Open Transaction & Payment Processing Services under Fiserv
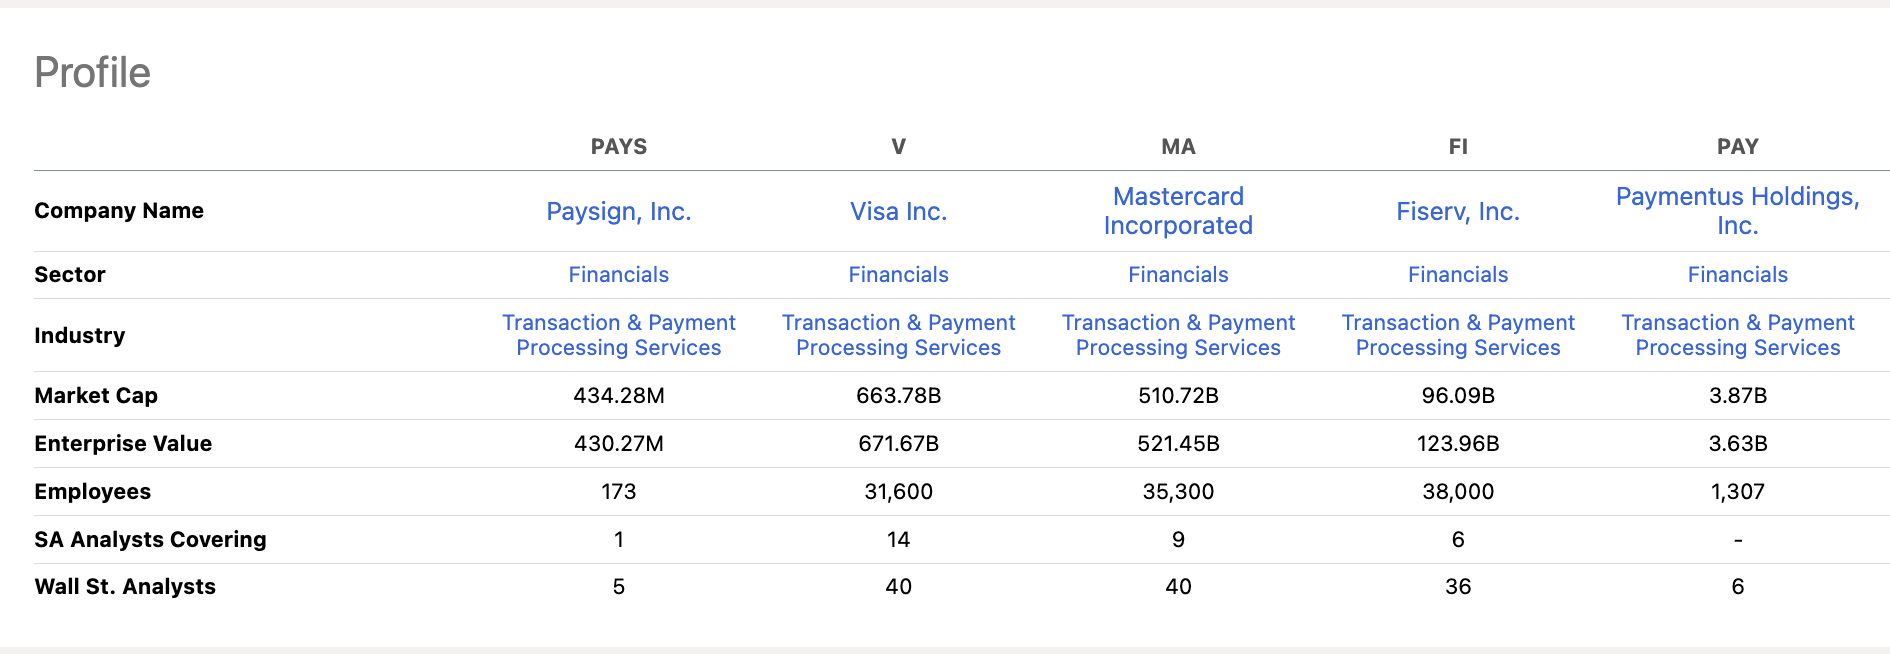Viewport: 1890px width, 654px height. (1457, 335)
